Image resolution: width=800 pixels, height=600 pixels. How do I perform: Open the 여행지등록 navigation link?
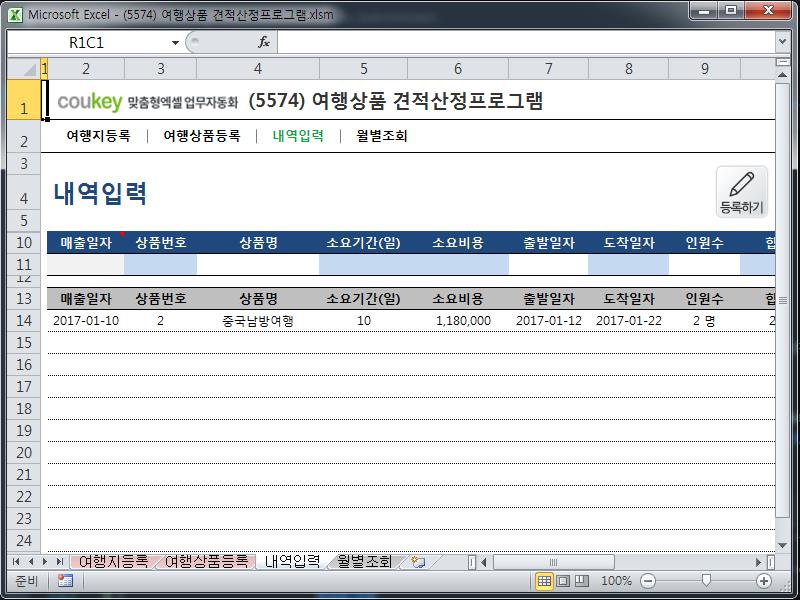point(98,136)
